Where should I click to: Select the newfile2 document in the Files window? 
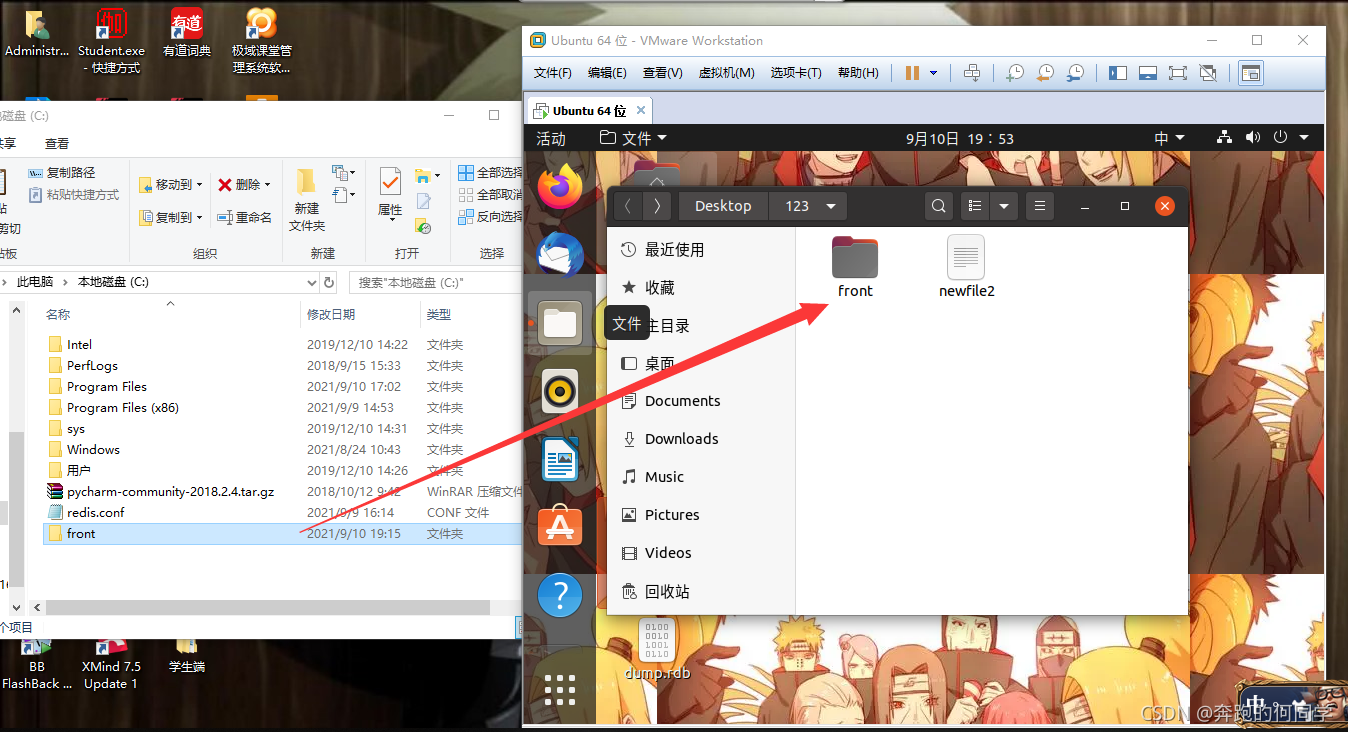coord(966,267)
